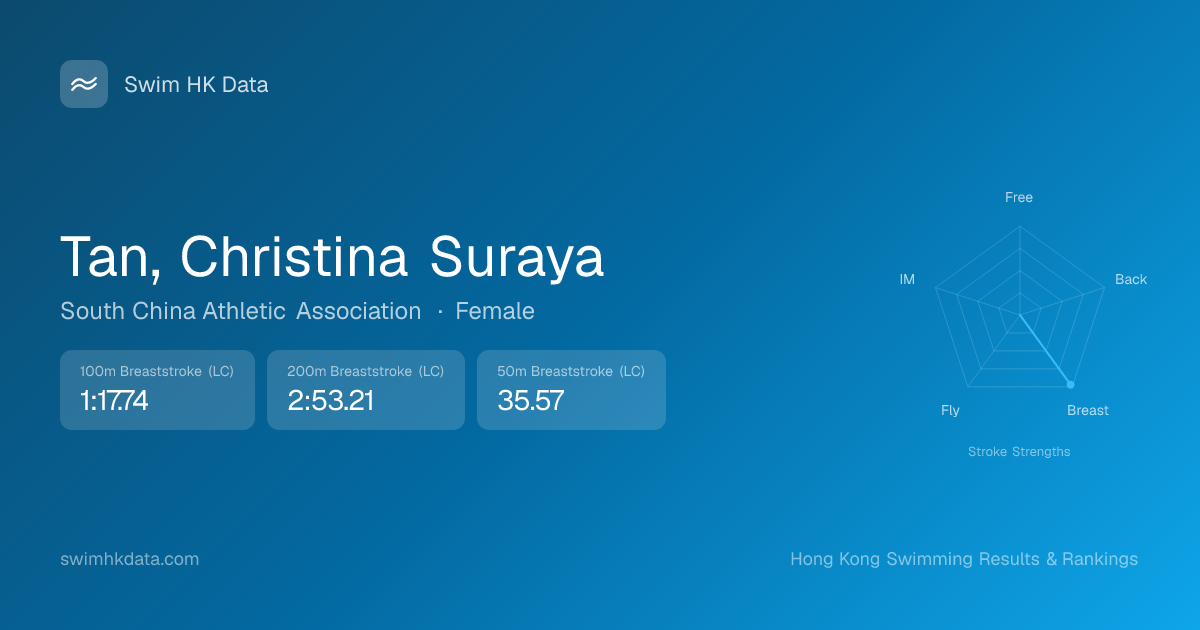The height and width of the screenshot is (630, 1200).
Task: Select the Back axis label on radar chart
Action: pyautogui.click(x=1131, y=280)
